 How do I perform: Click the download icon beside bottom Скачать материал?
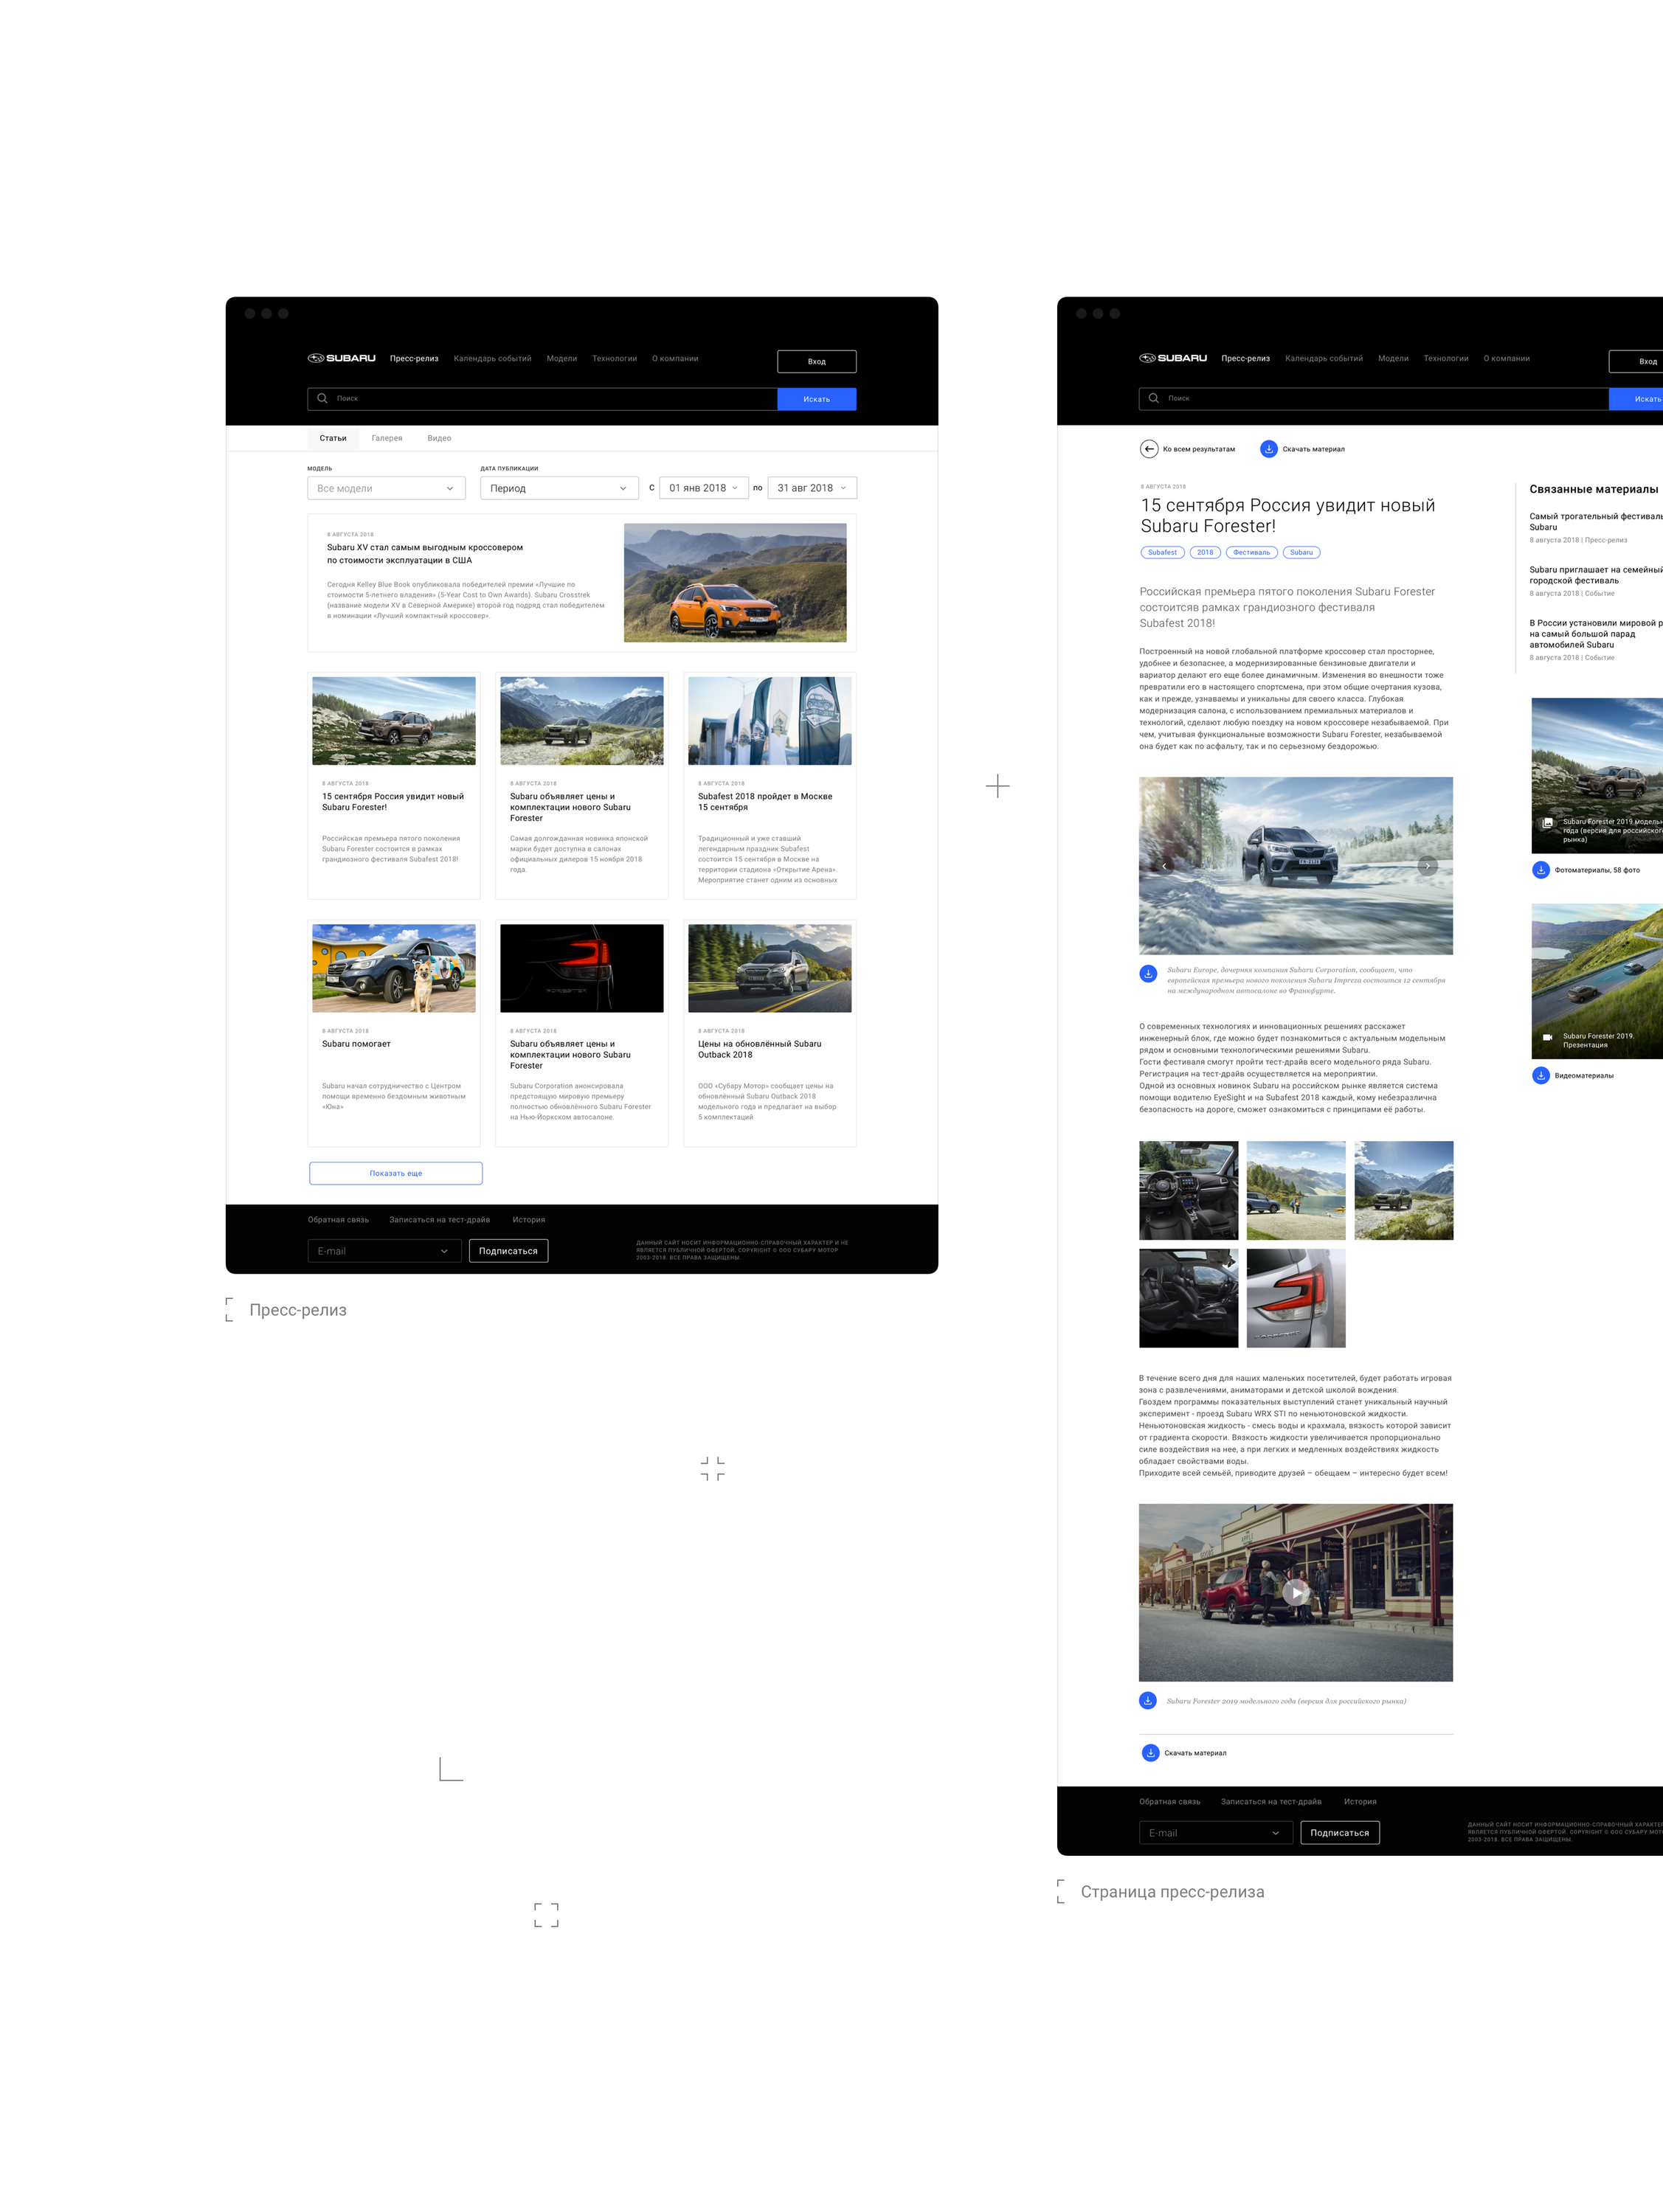pyautogui.click(x=1151, y=1753)
